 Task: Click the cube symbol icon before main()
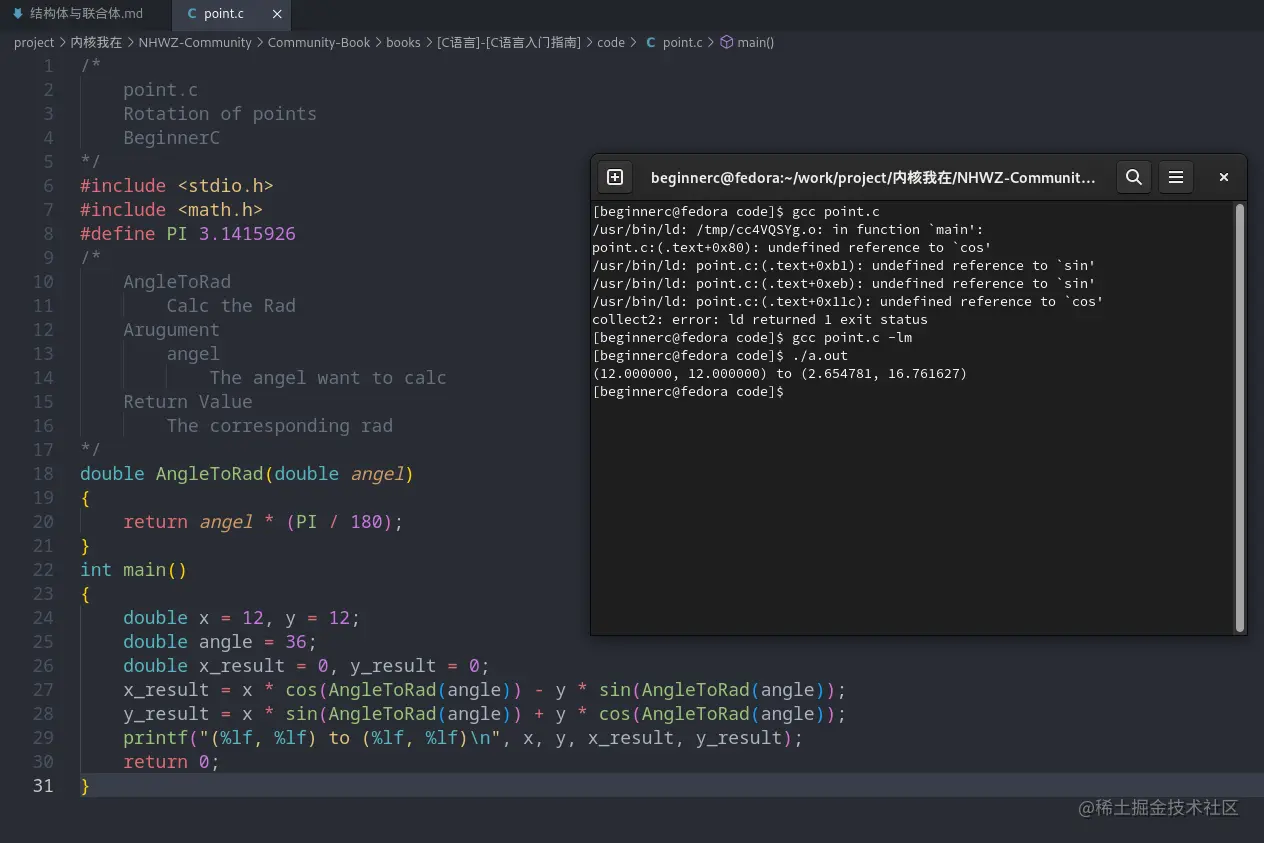(x=727, y=42)
